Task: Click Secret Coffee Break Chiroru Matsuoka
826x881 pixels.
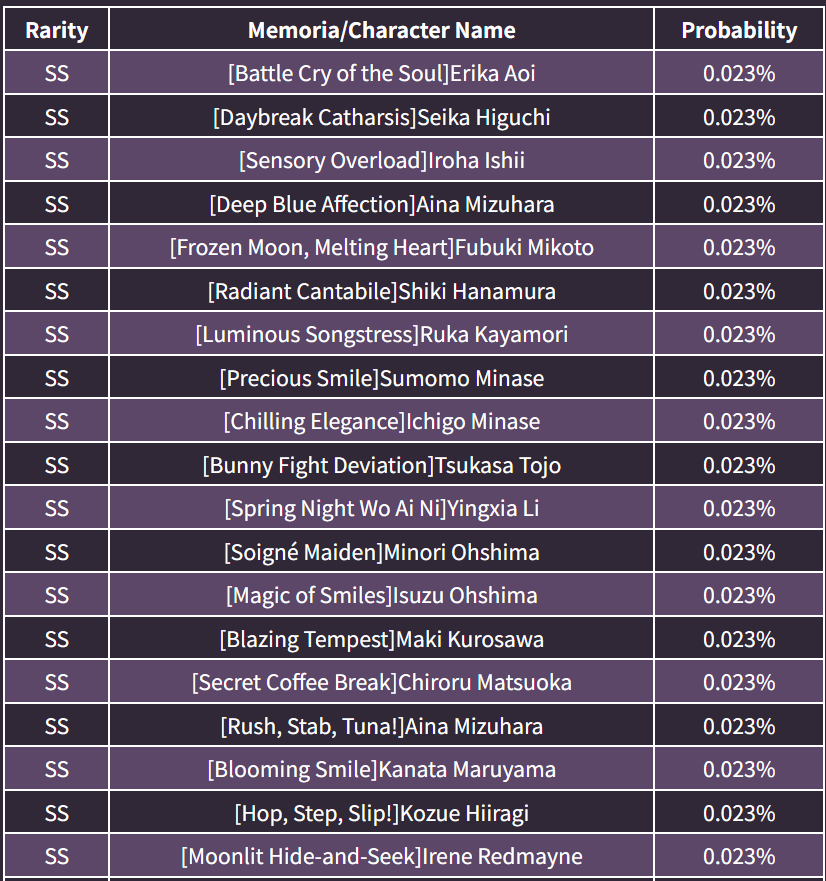Action: 381,682
